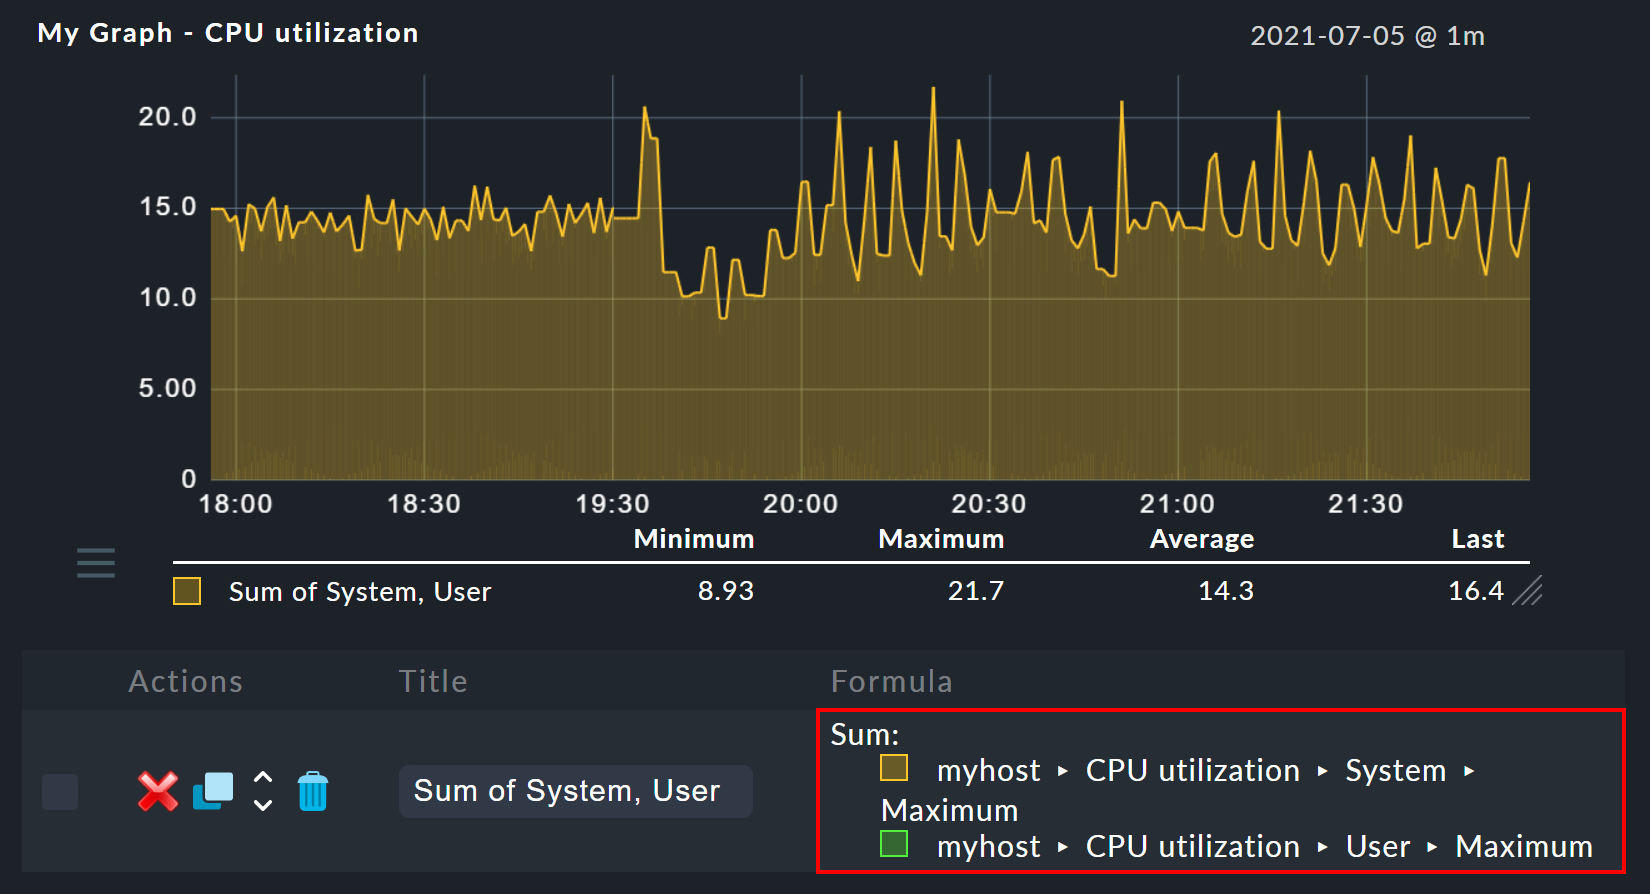Click the down chevron to move metric down
Viewport: 1650px width, 894px height.
coord(263,805)
